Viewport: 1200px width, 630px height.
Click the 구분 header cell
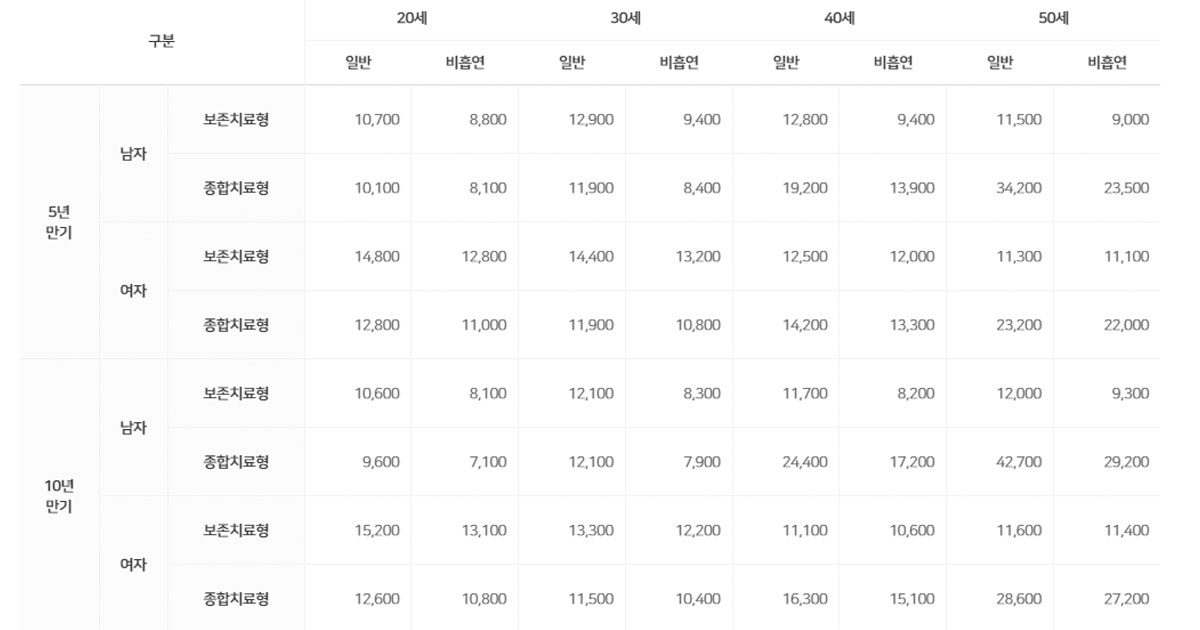click(x=161, y=42)
